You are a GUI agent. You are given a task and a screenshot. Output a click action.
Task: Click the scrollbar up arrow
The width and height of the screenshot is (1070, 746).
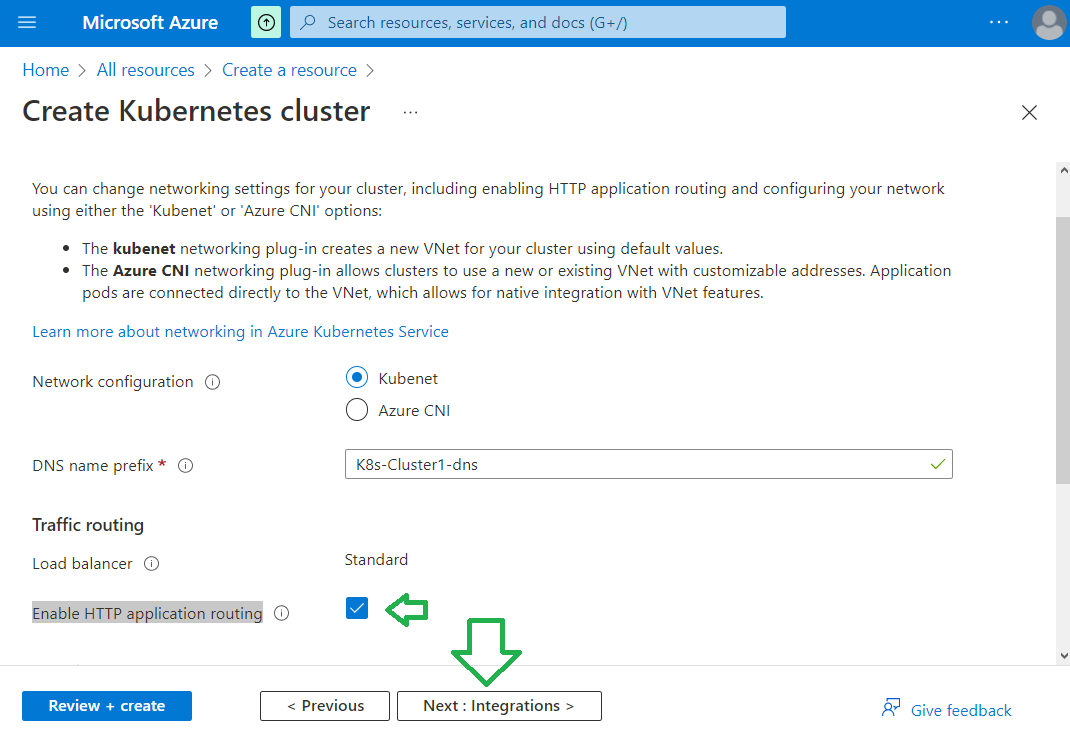coord(1063,171)
